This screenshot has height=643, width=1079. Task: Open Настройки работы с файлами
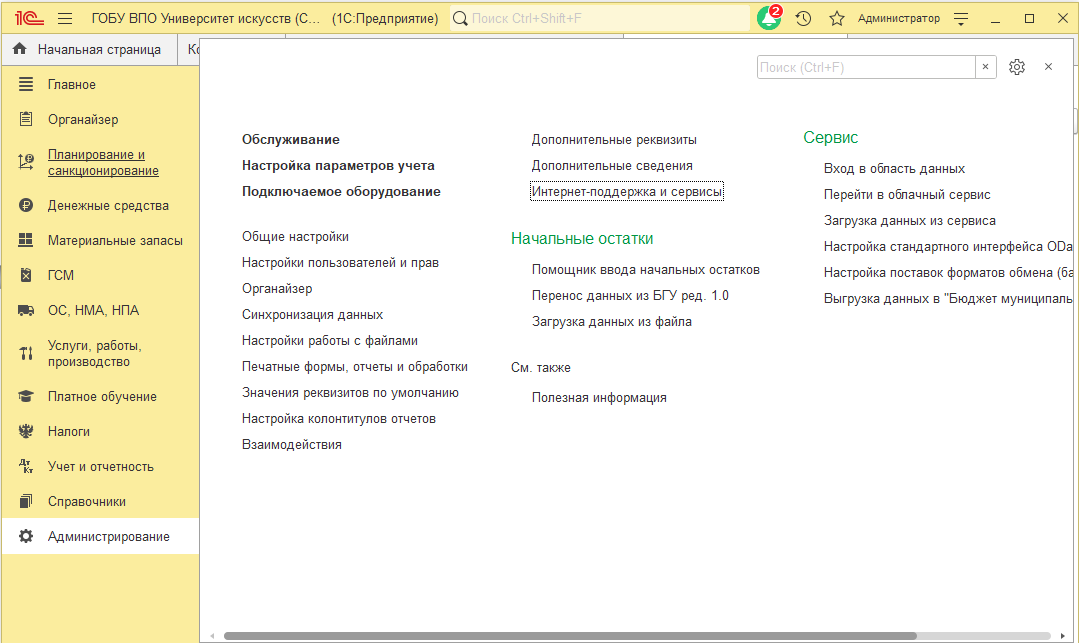click(x=330, y=341)
